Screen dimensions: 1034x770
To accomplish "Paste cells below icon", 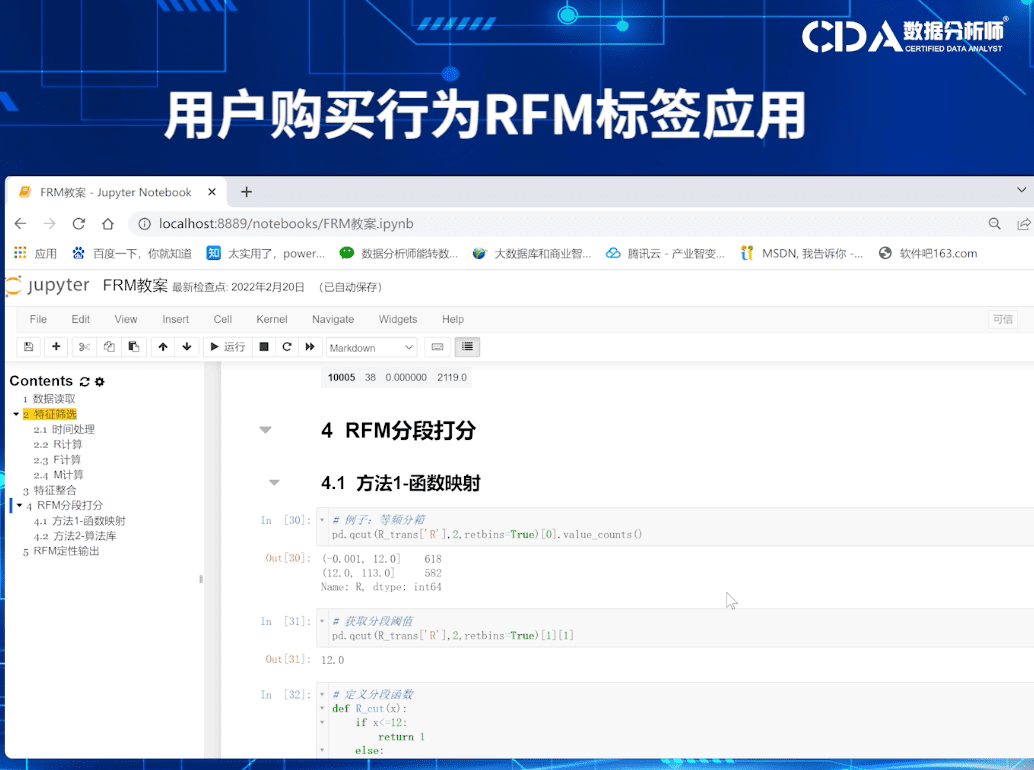I will tap(134, 347).
